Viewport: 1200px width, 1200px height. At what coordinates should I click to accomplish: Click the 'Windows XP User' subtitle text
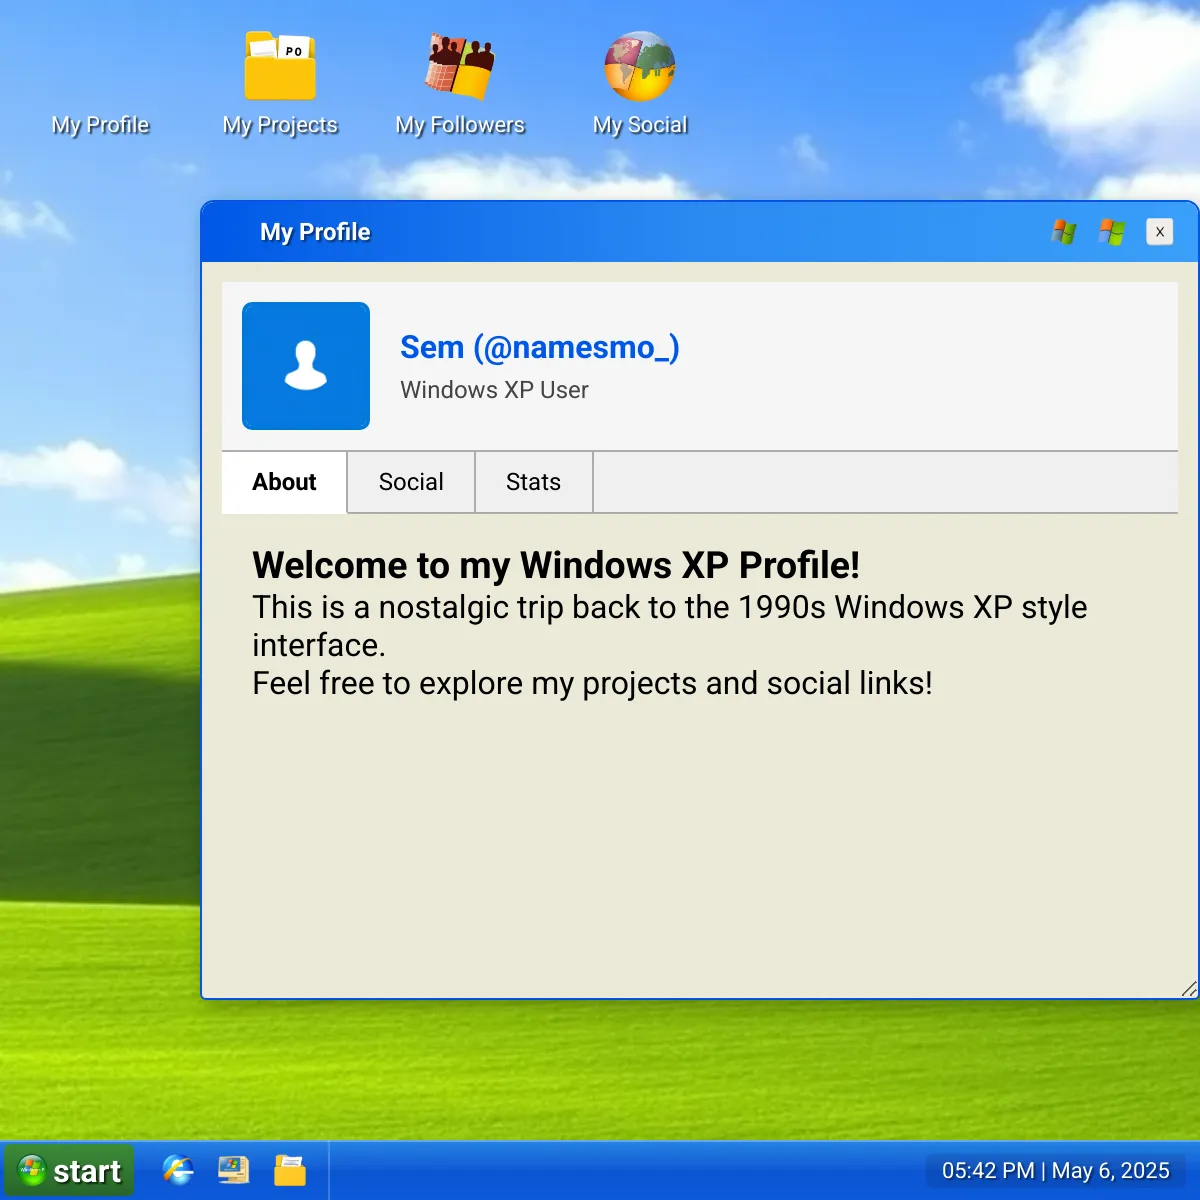pos(494,390)
